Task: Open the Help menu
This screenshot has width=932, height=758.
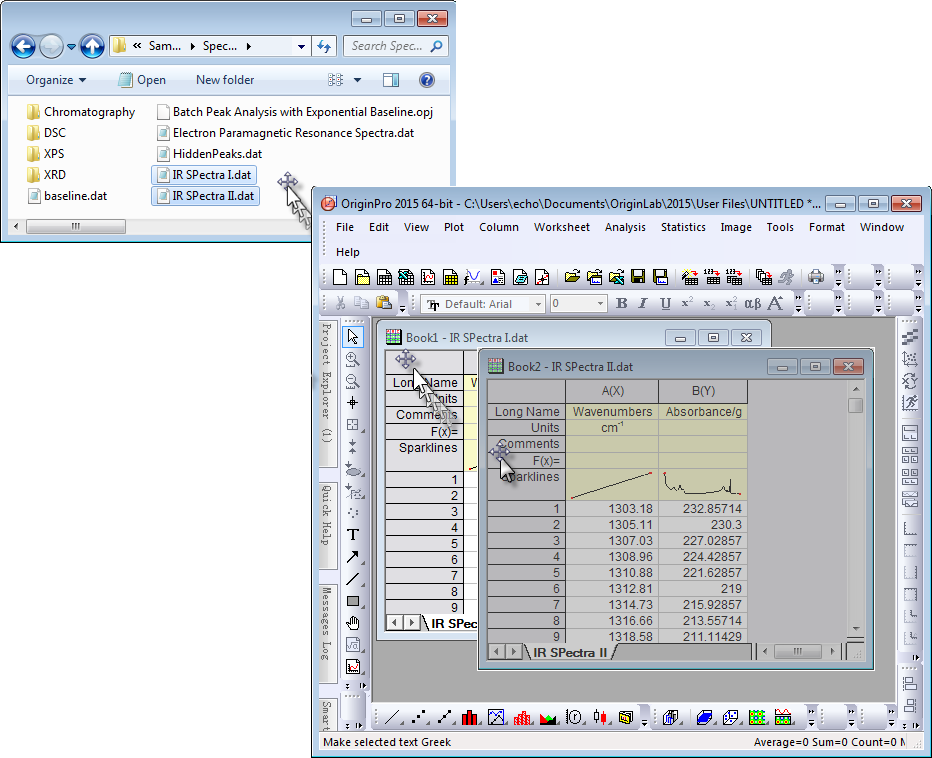Action: click(348, 252)
